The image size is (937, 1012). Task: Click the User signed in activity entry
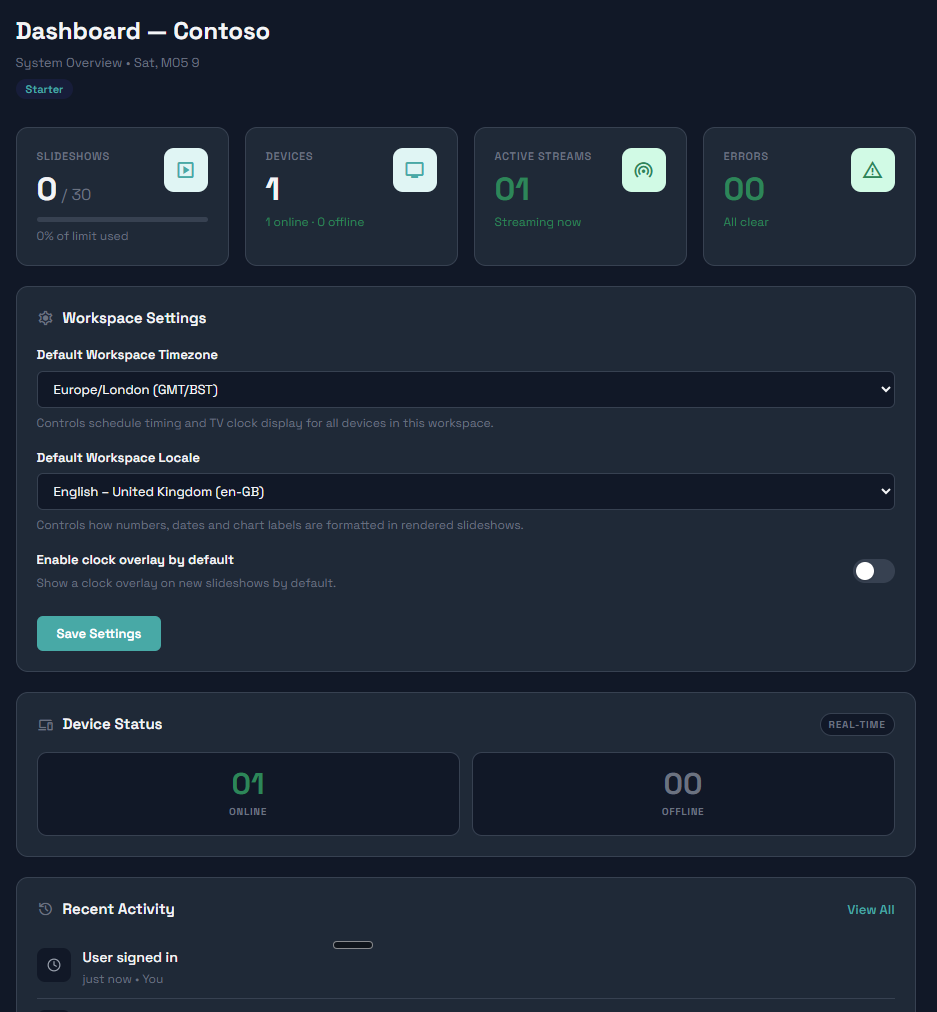coord(466,967)
